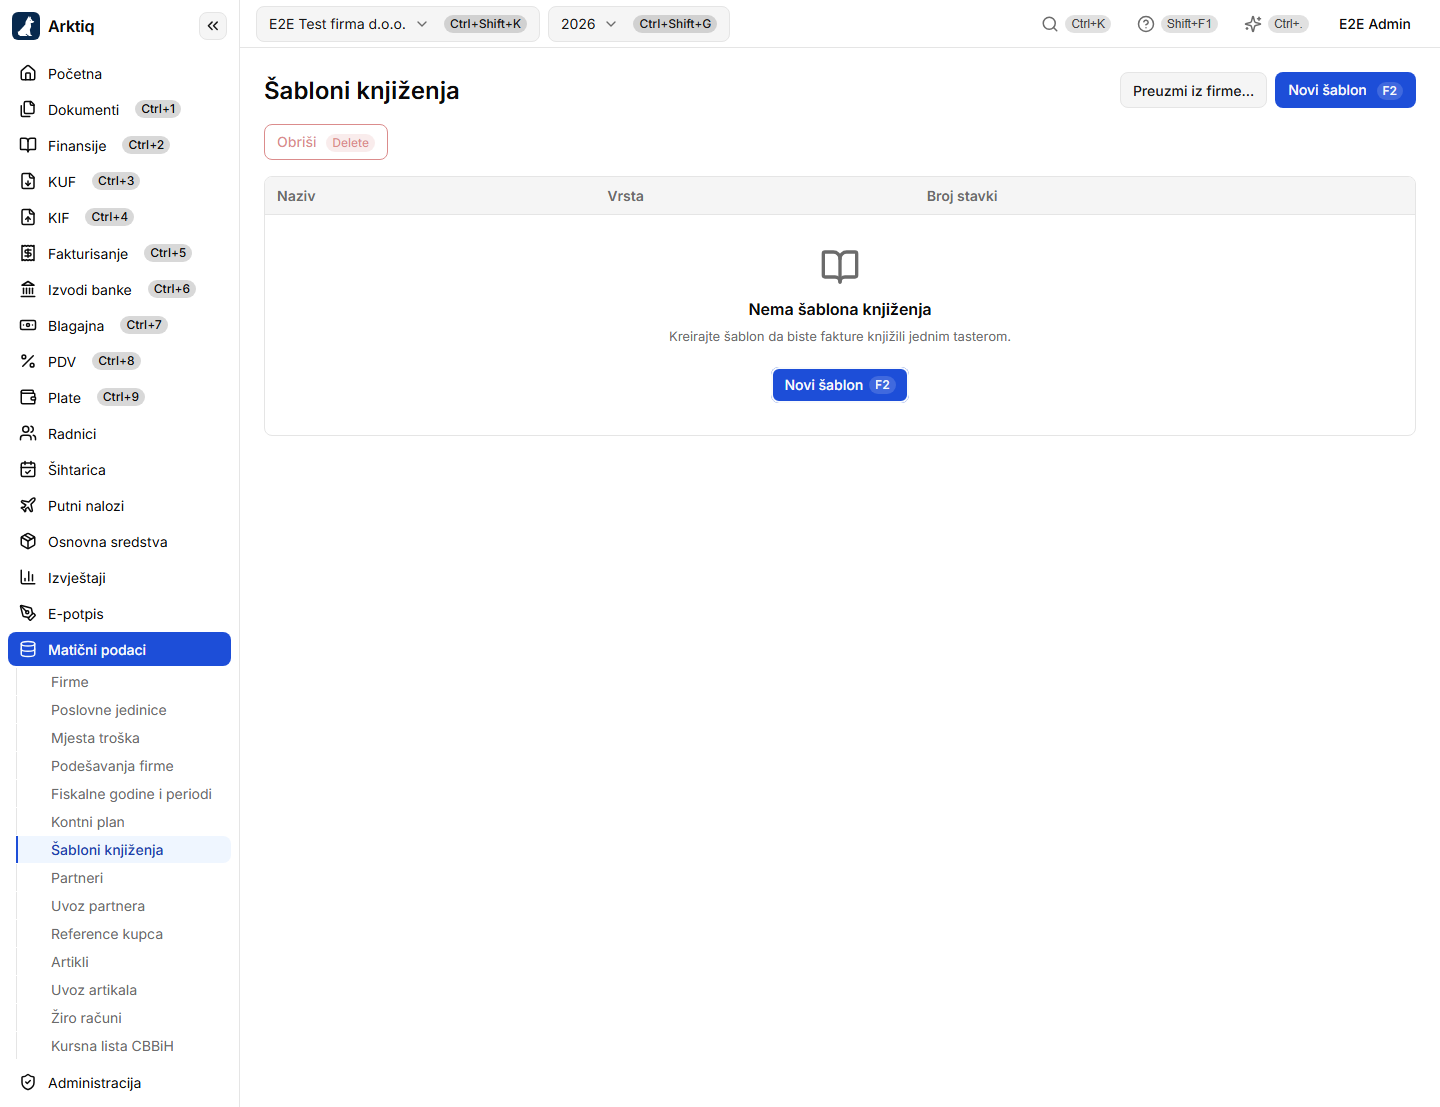Click the pen icon next to E-potpis
Viewport: 1440px width, 1107px height.
tap(28, 613)
